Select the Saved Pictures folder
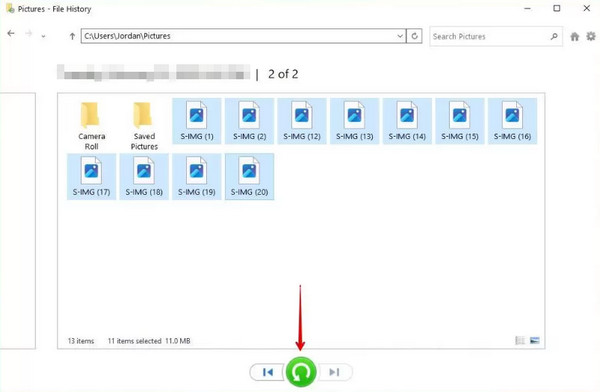The width and height of the screenshot is (600, 392). (x=144, y=126)
